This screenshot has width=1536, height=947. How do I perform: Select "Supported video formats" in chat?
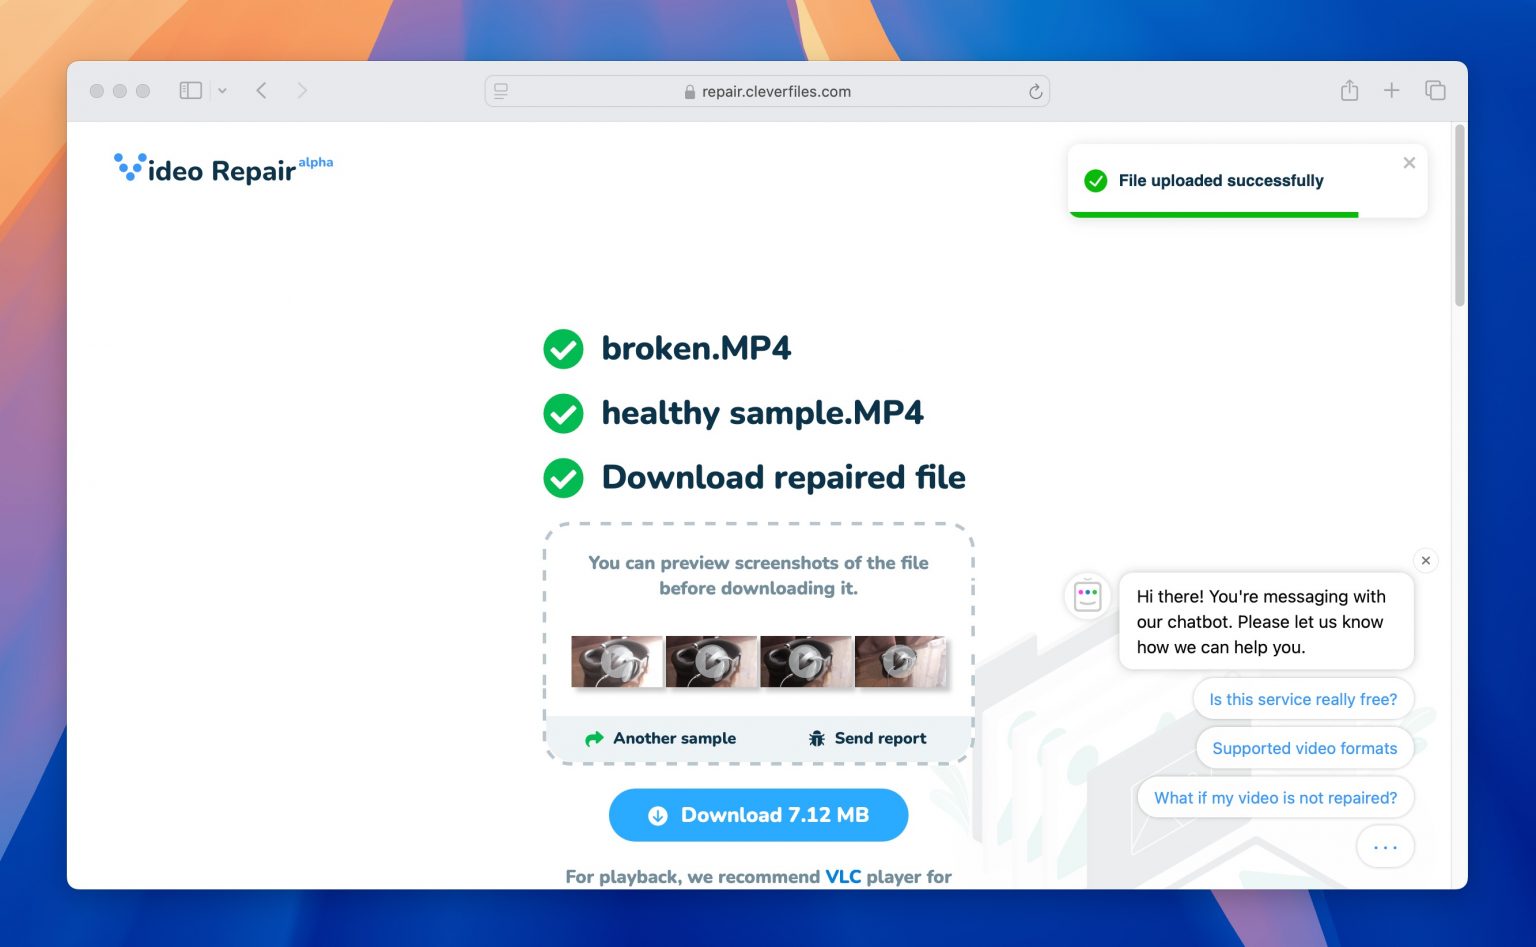coord(1304,748)
